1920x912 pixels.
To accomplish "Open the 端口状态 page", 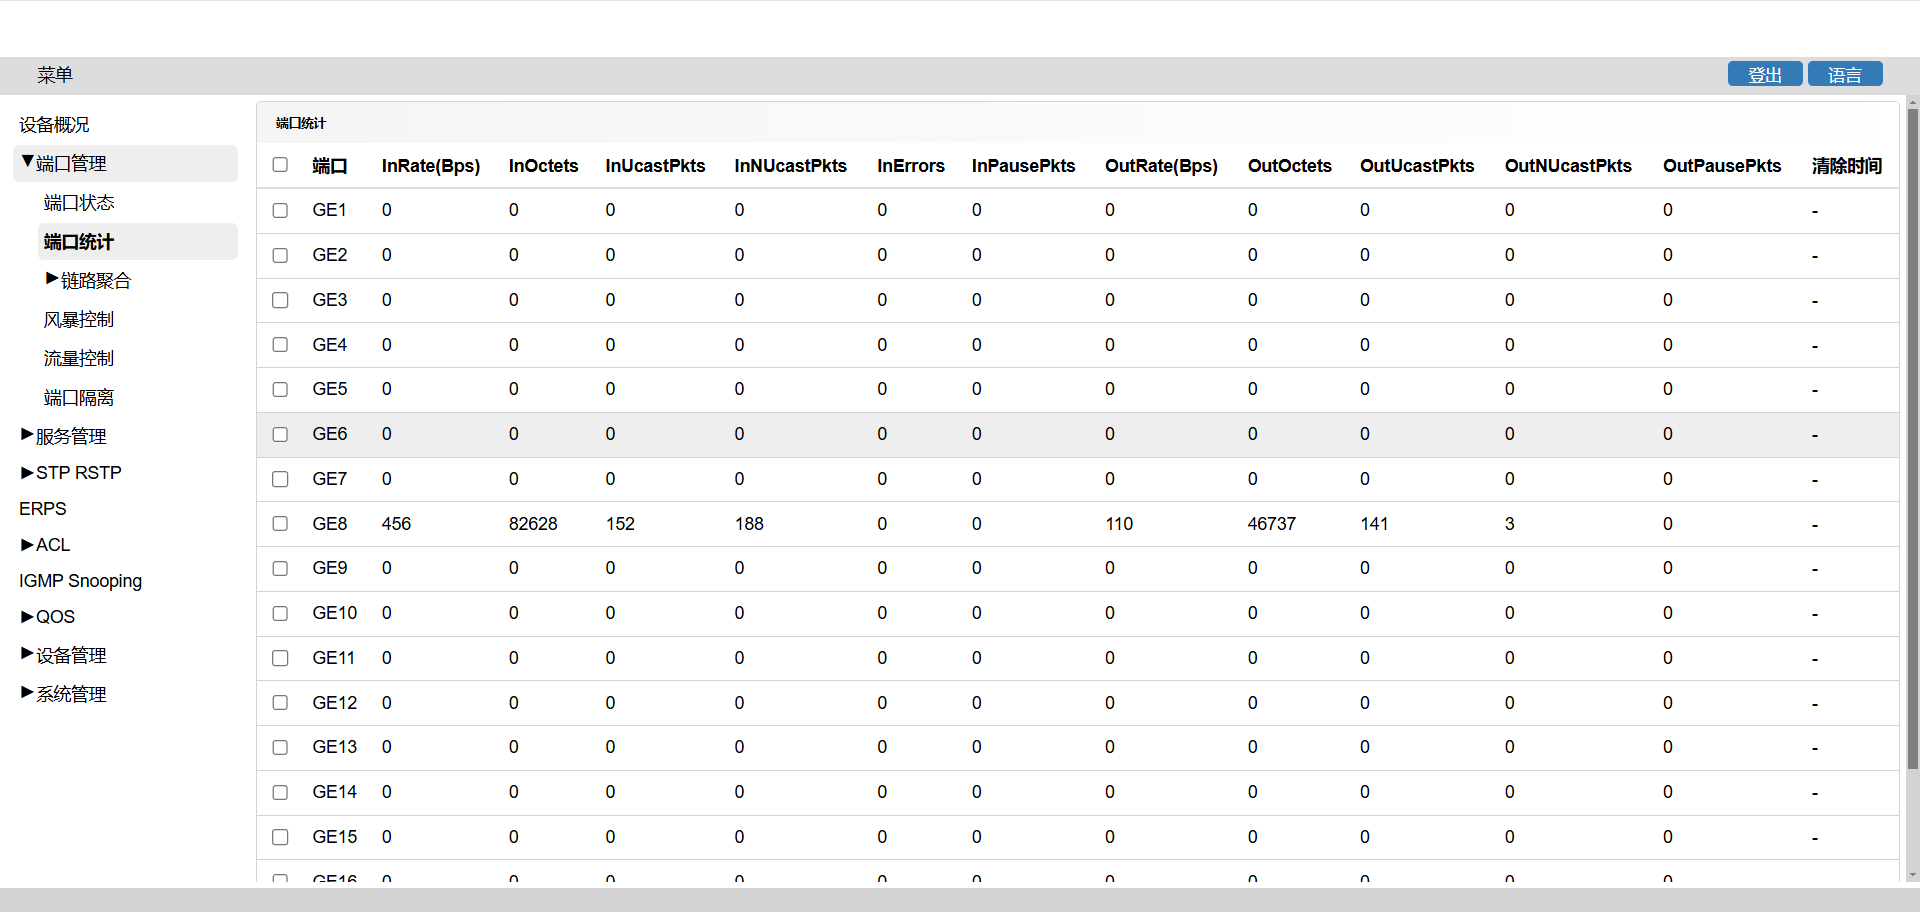I will click(79, 203).
